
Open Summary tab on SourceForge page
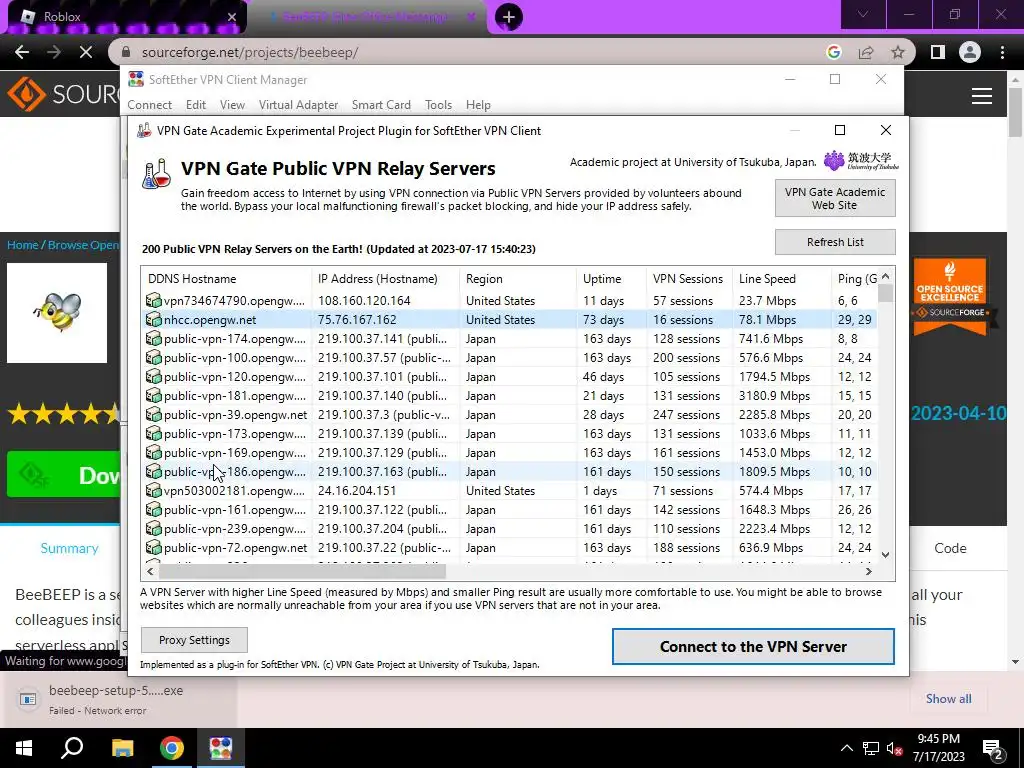tap(69, 548)
